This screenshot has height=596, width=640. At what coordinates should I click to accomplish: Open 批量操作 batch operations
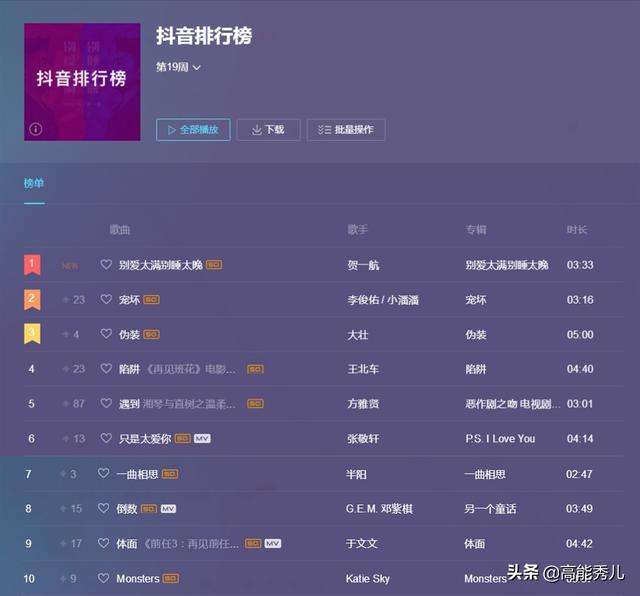(x=346, y=130)
